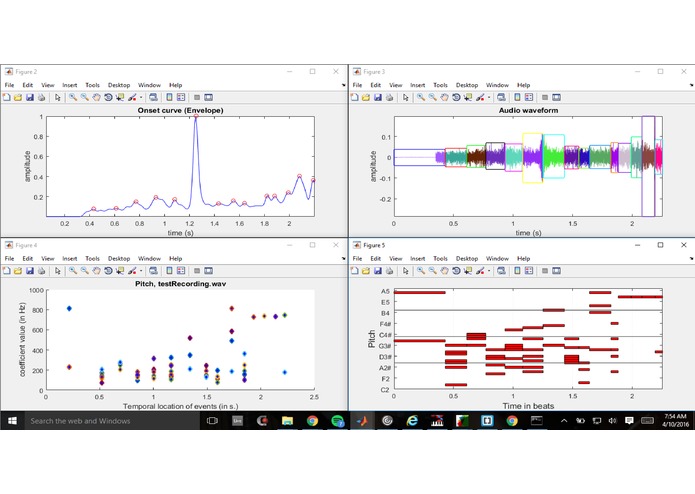The height and width of the screenshot is (494, 695).
Task: Click 'Search the web and Windows' field
Action: click(113, 420)
